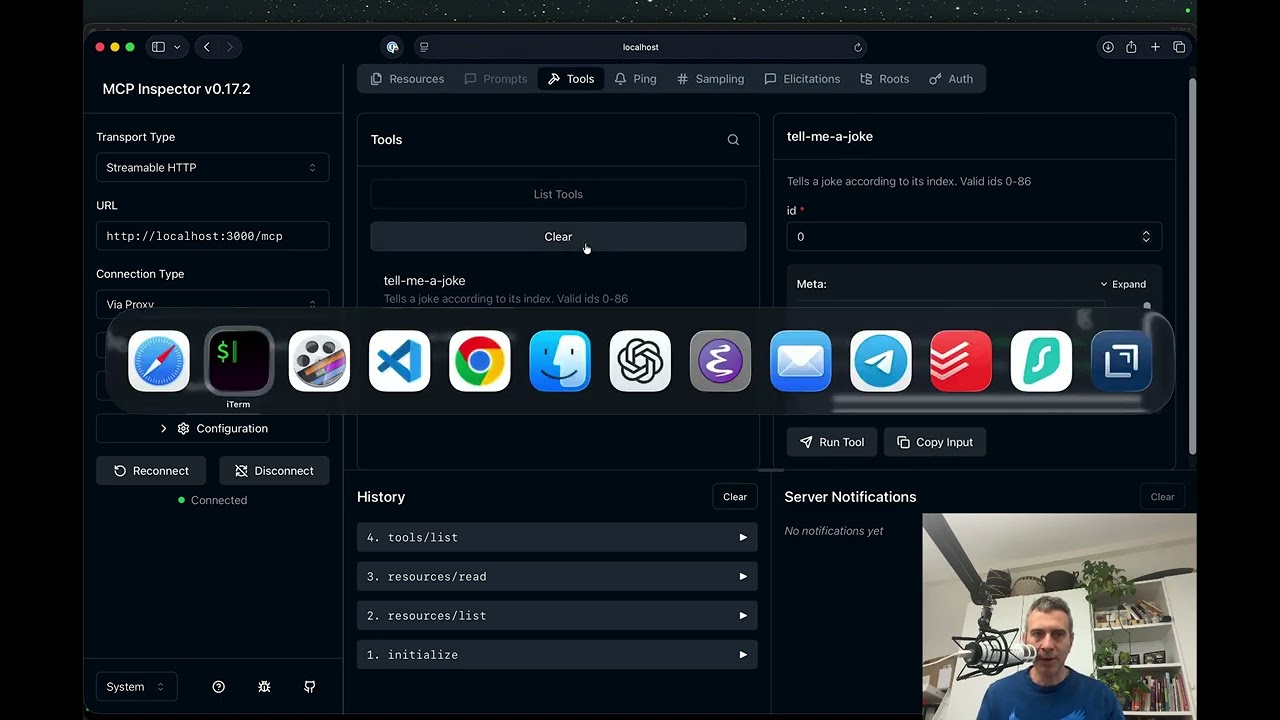The width and height of the screenshot is (1280, 720).
Task: Expand the Configuration section
Action: tap(212, 428)
